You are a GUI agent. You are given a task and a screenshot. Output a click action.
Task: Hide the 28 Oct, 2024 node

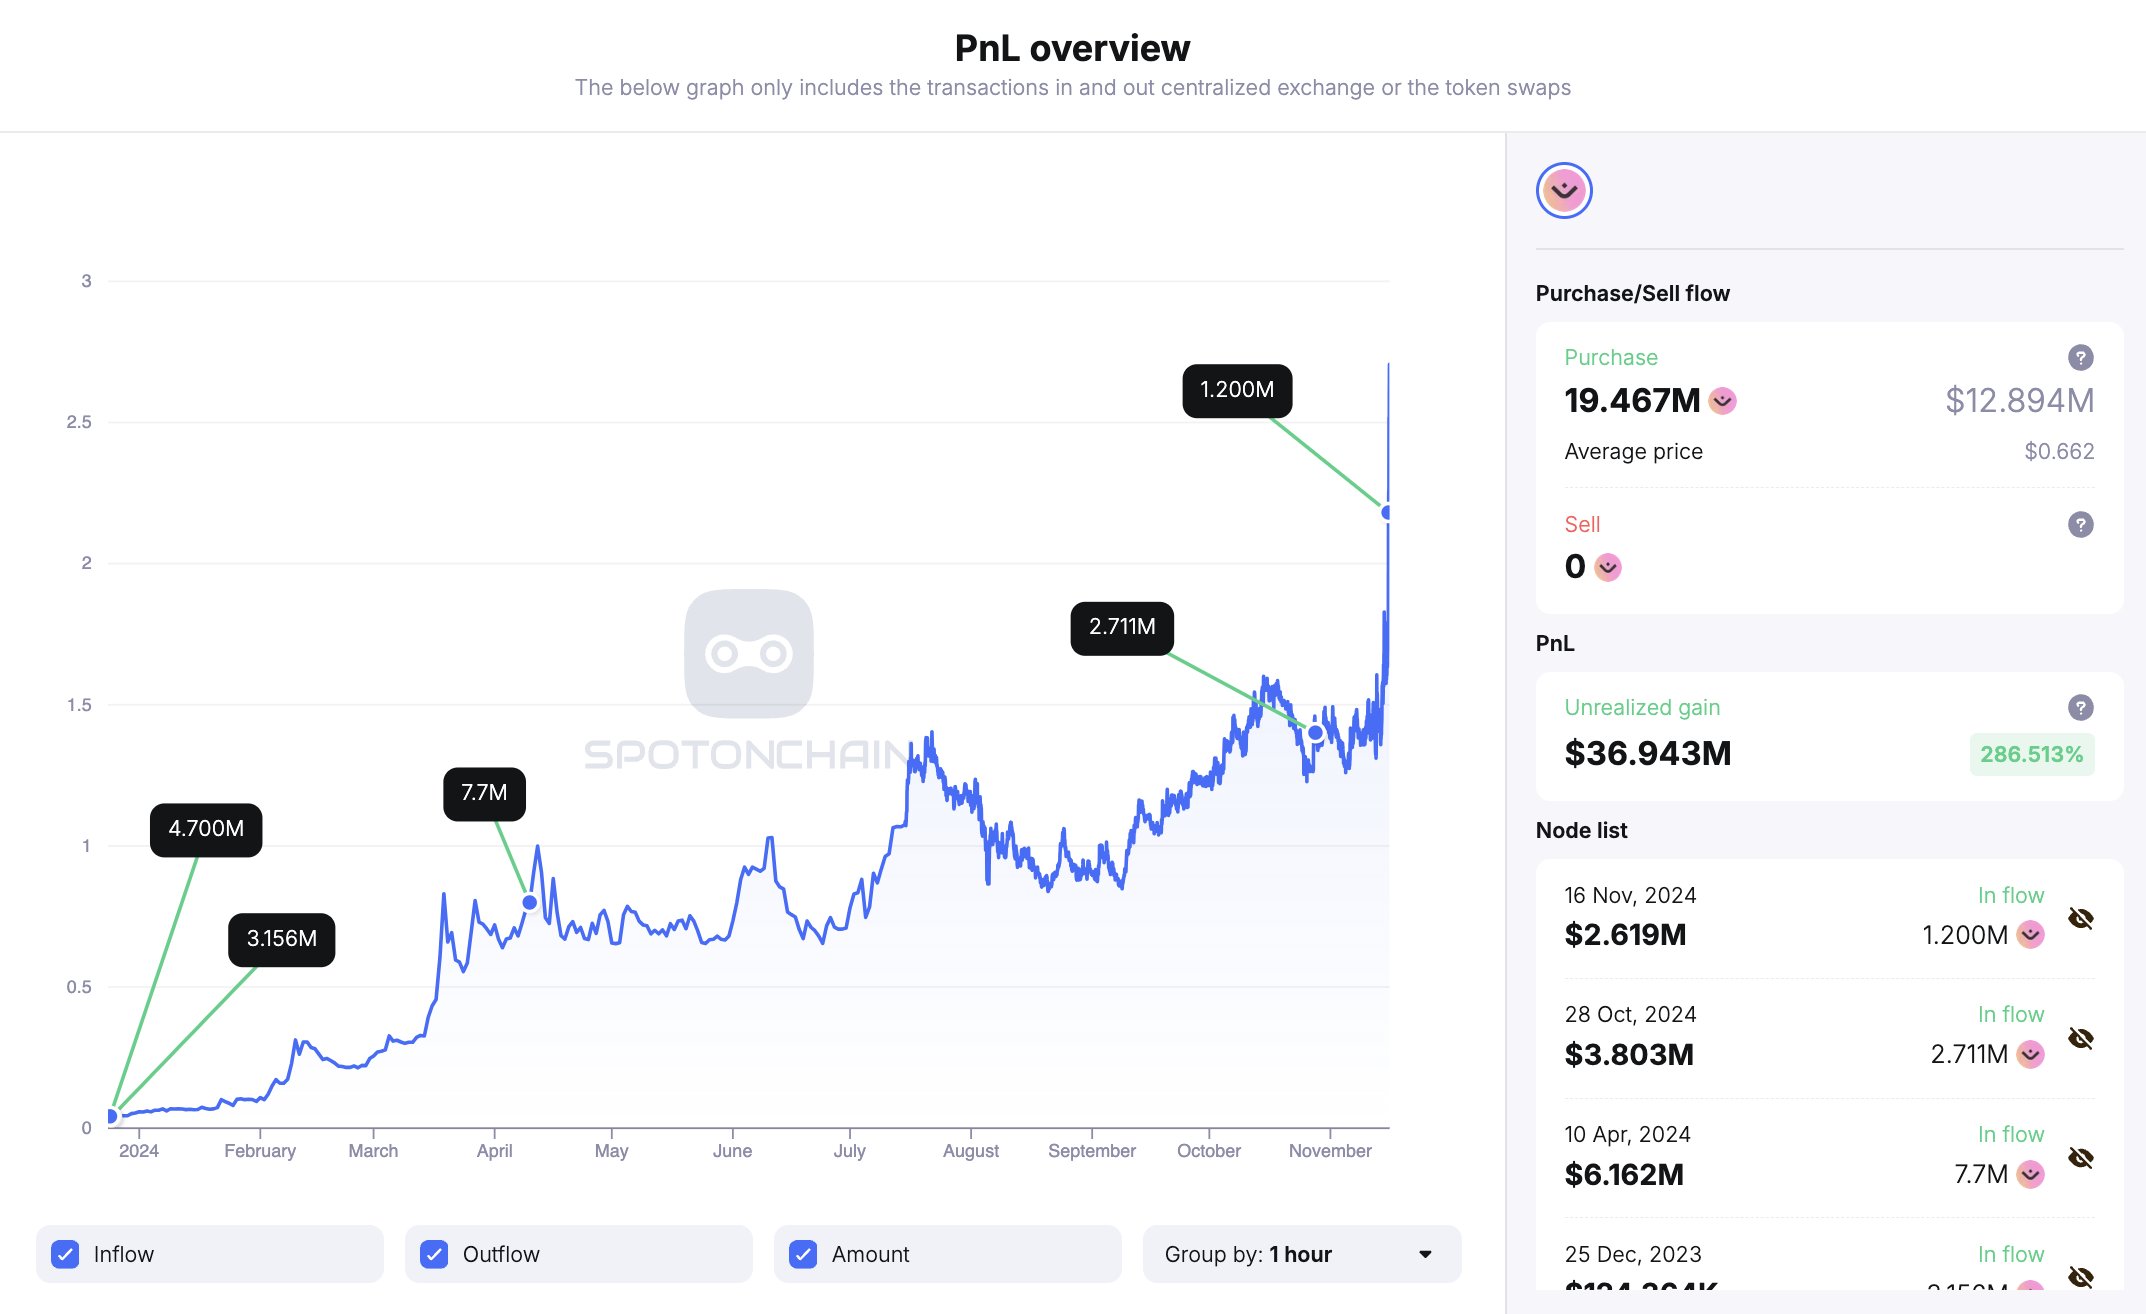(2081, 1038)
